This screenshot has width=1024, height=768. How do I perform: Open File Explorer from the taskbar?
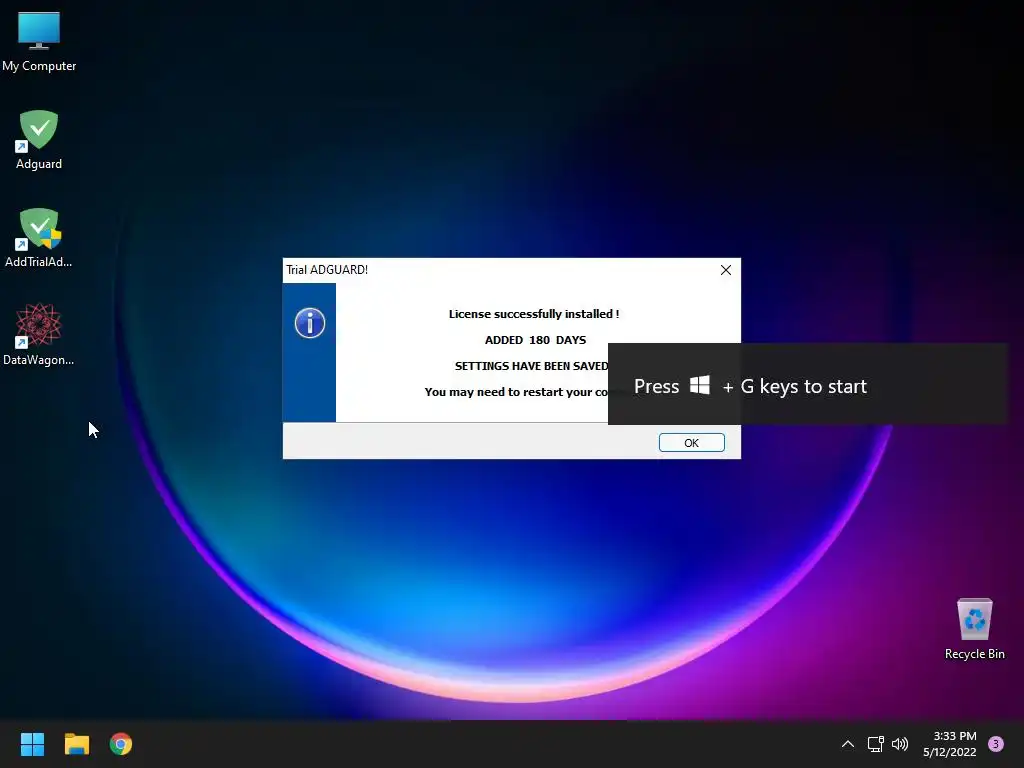tap(76, 744)
